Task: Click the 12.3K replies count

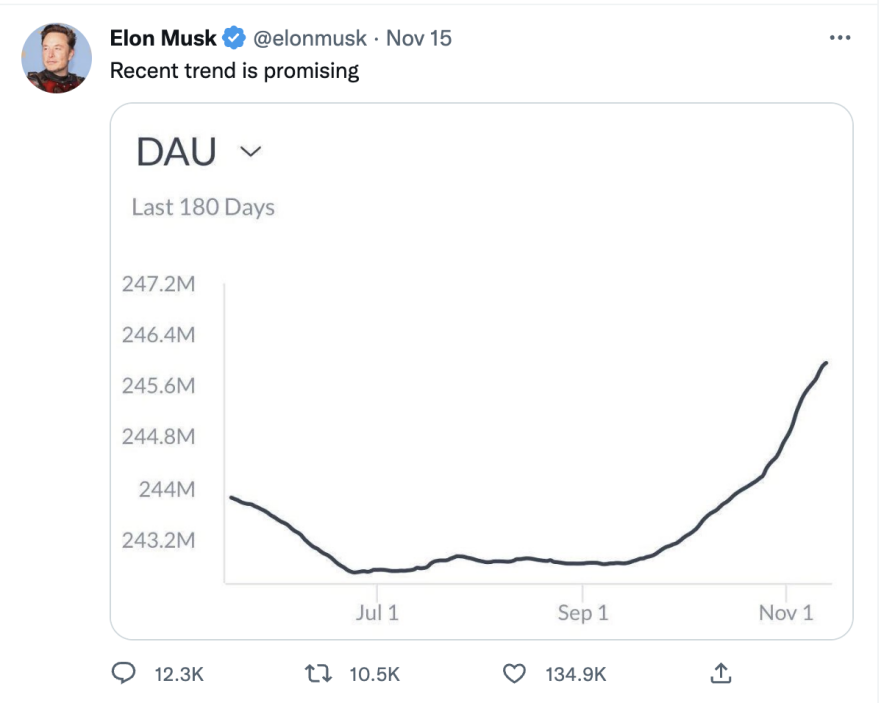Action: (x=179, y=675)
